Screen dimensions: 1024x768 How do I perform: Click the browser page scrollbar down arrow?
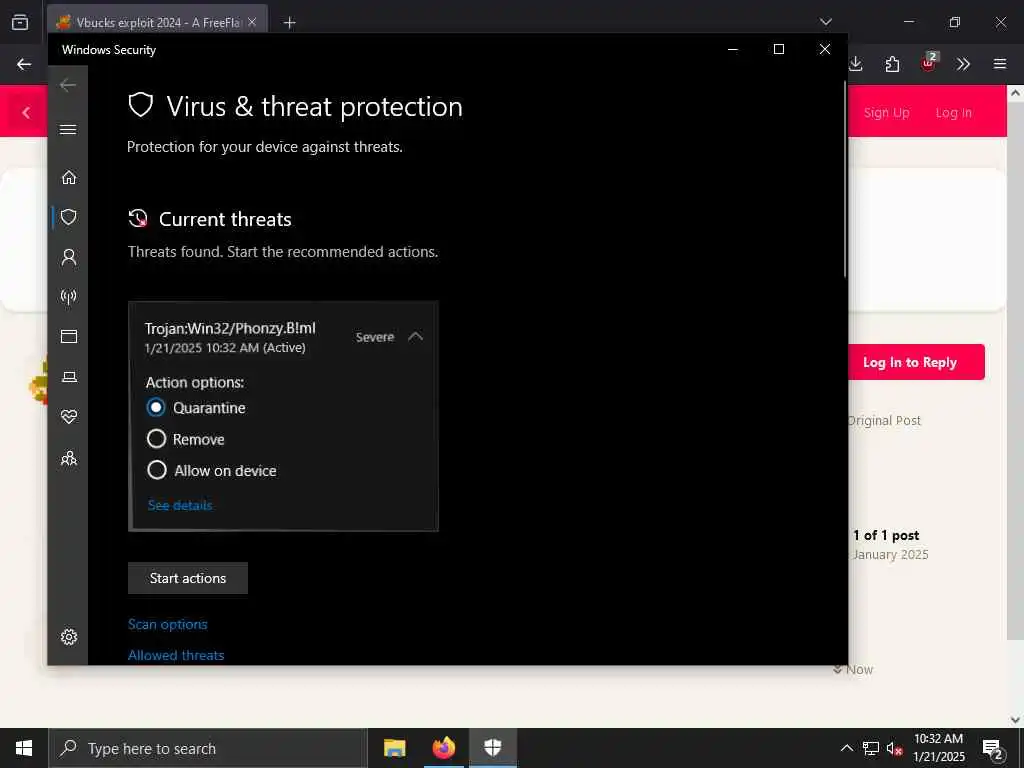1015,720
